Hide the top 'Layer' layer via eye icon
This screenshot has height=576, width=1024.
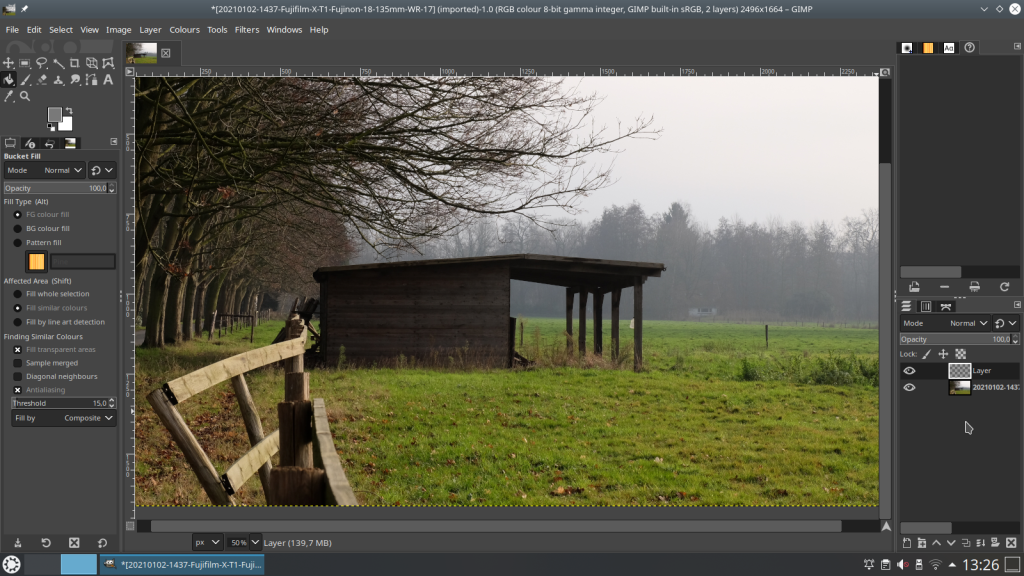tap(909, 371)
